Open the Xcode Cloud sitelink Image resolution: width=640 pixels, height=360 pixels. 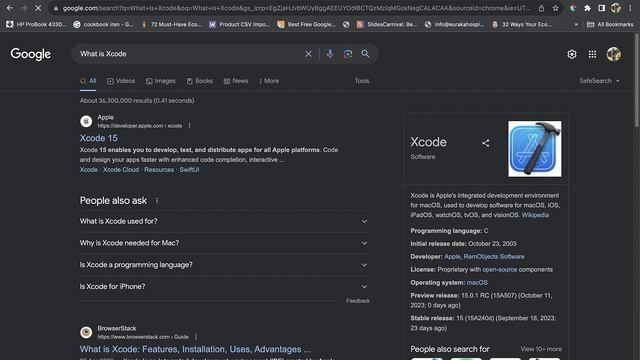pyautogui.click(x=121, y=170)
